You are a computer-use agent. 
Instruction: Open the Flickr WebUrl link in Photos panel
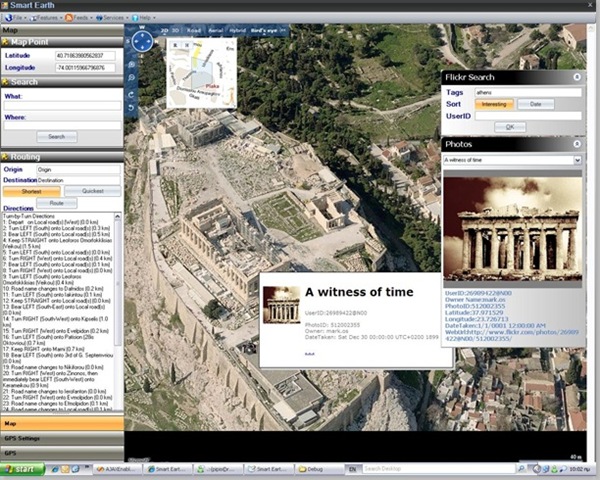point(512,336)
